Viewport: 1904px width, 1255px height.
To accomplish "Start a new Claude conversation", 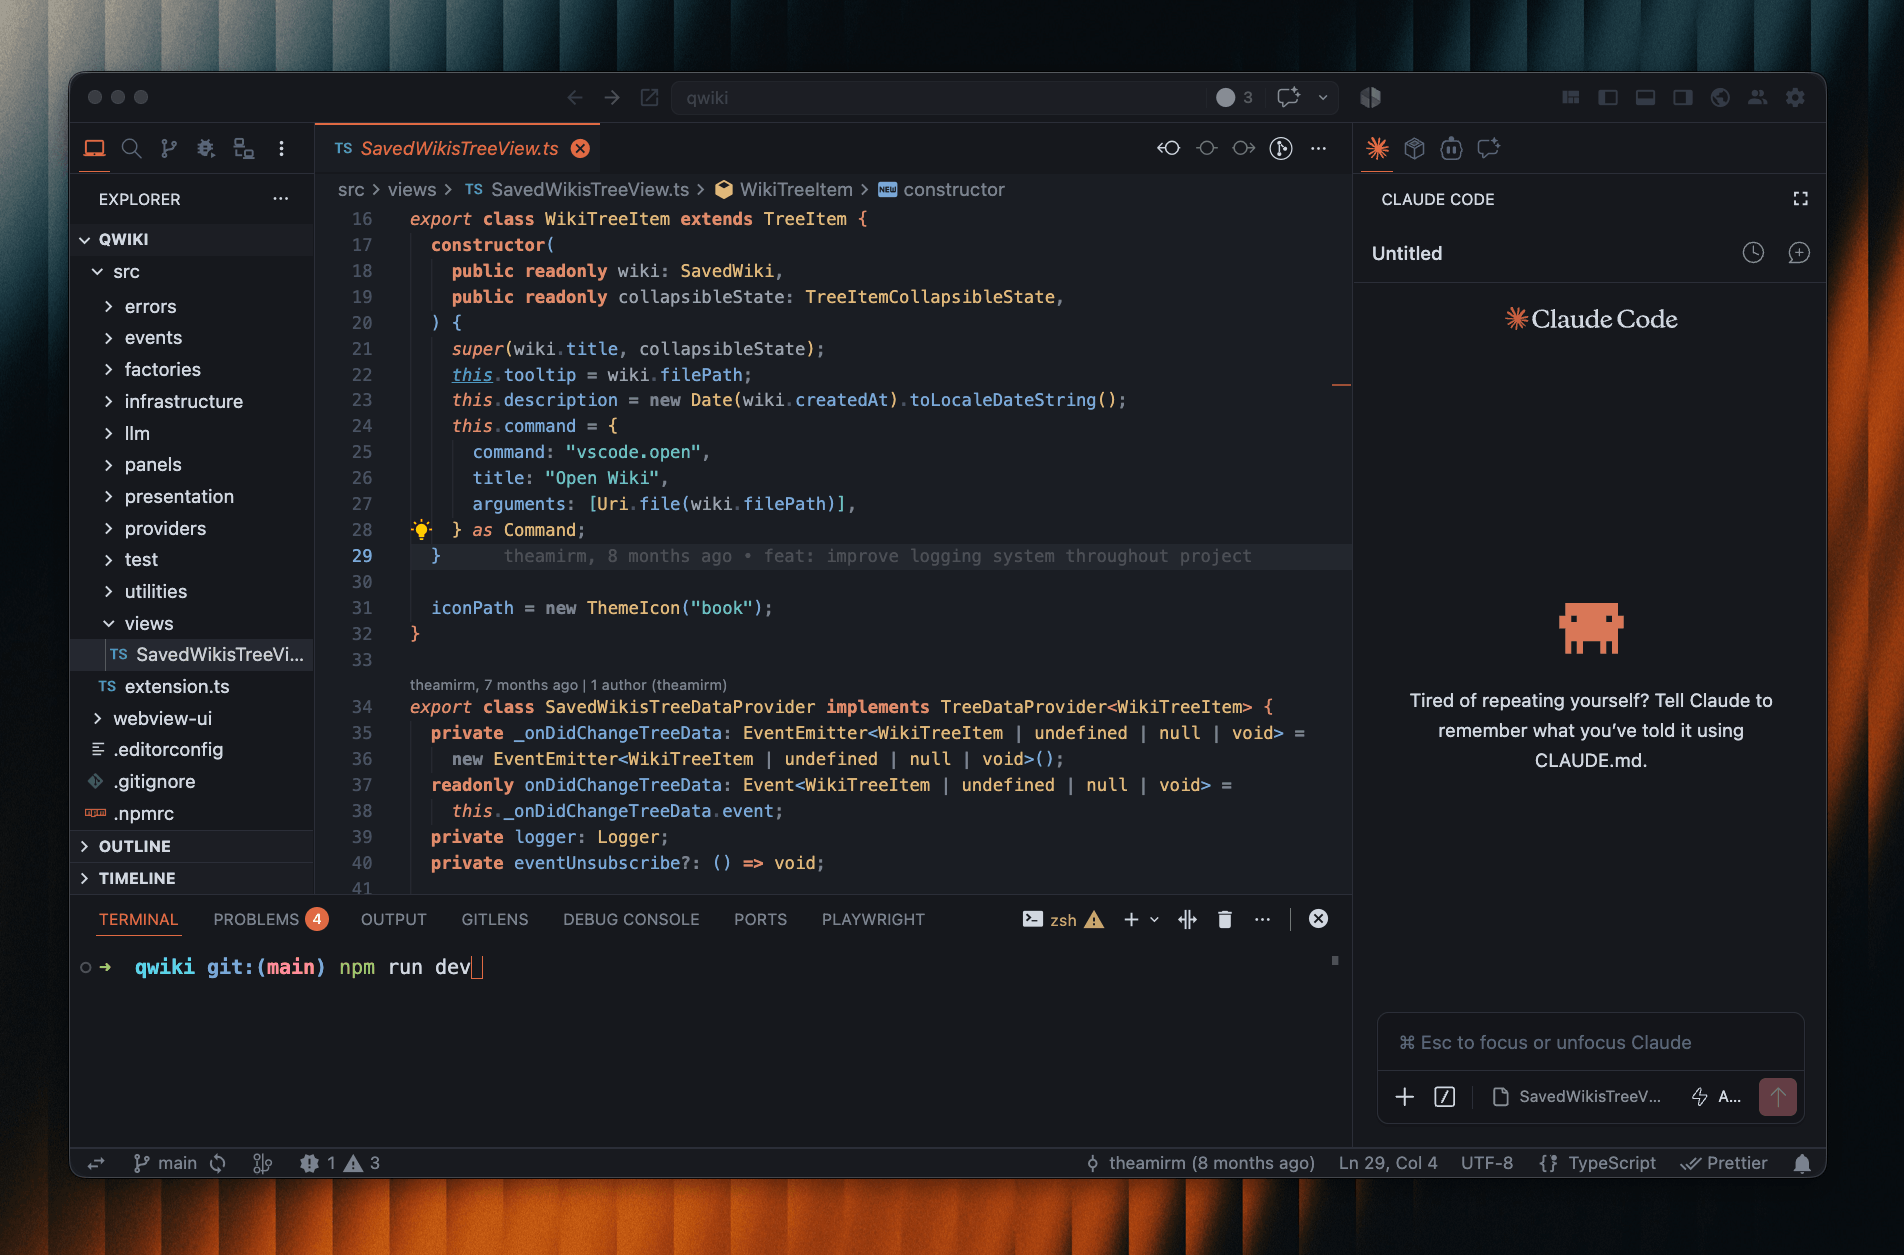I will click(x=1799, y=253).
